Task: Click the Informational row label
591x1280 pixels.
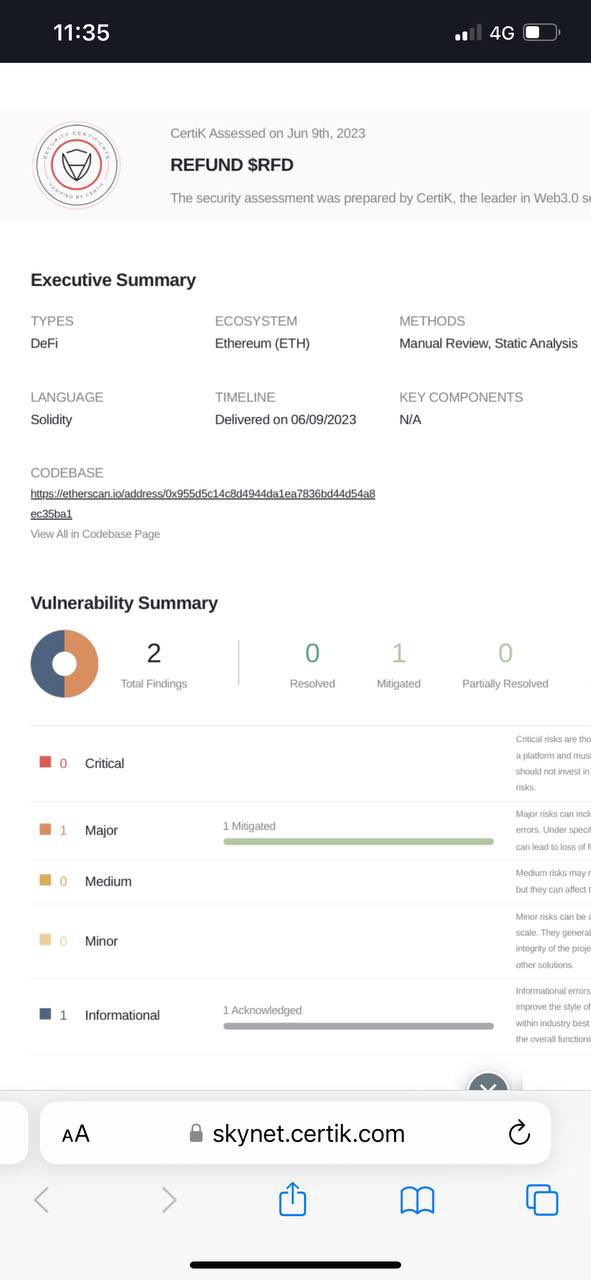Action: (x=122, y=1015)
